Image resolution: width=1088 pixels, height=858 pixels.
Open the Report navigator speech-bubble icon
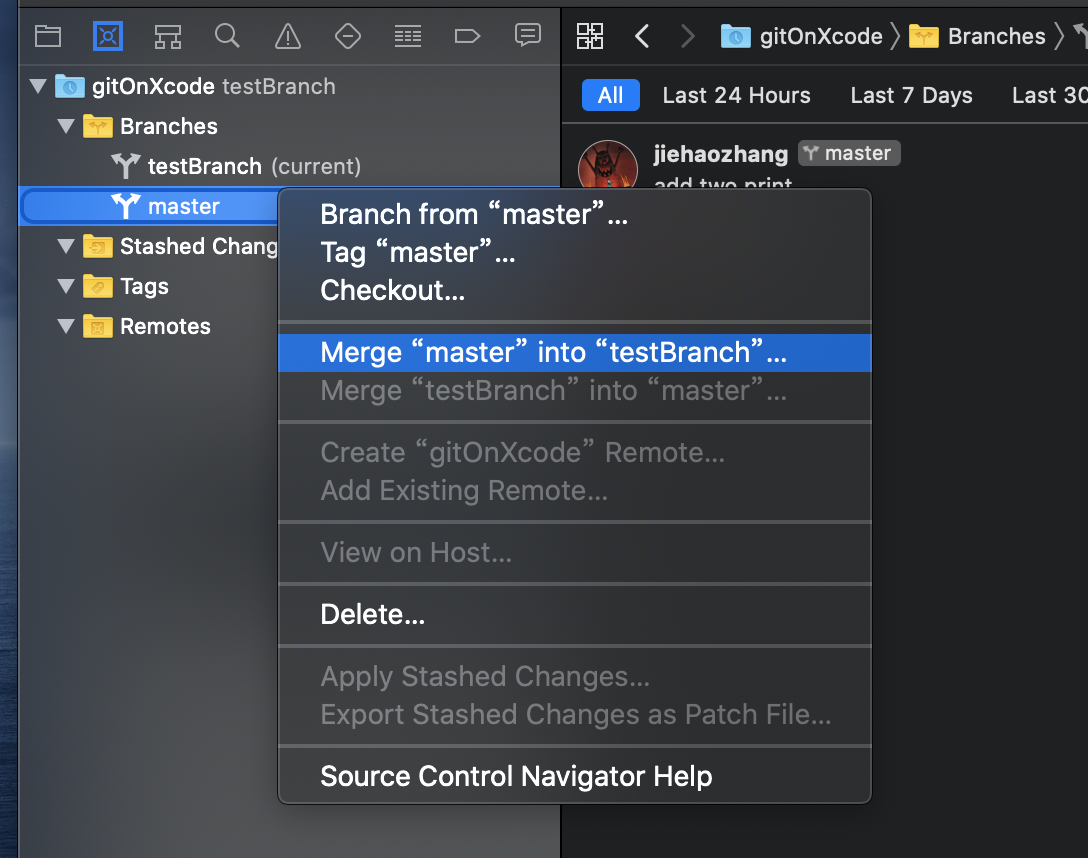click(x=527, y=35)
